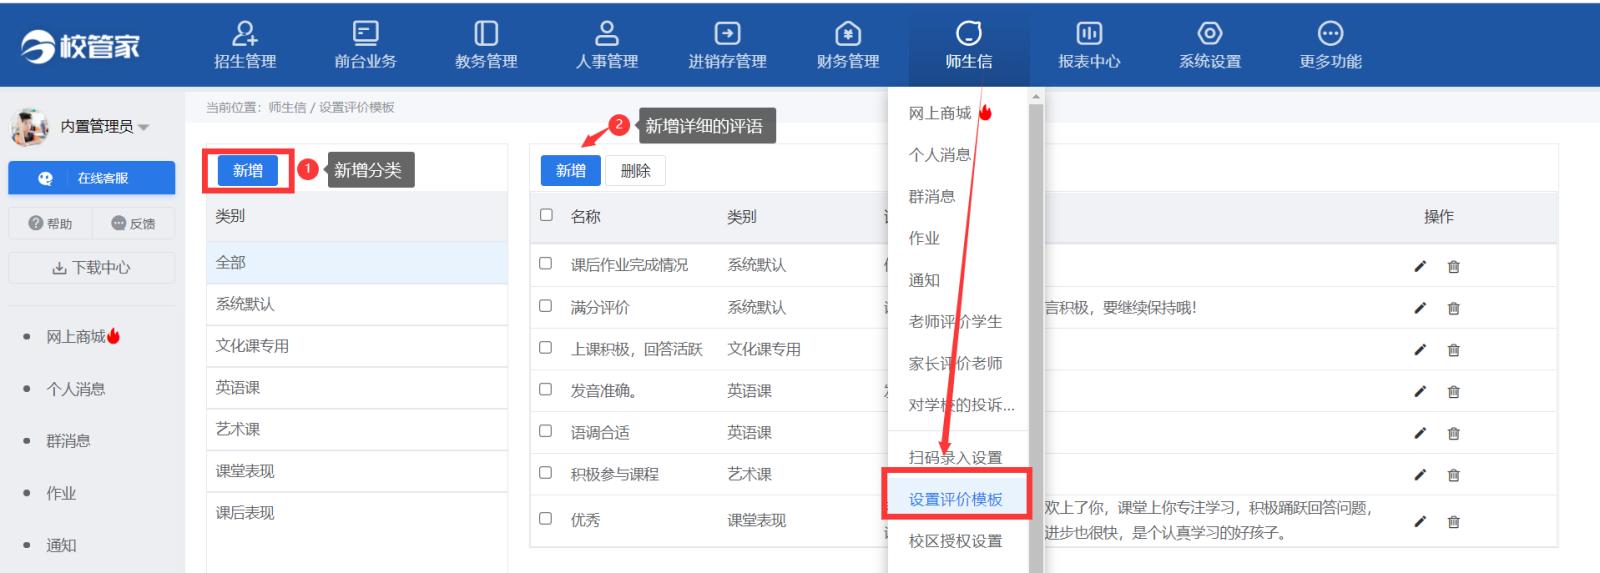Edit the 语调合适 row with pencil
Viewport: 1600px width, 573px height.
click(1420, 433)
